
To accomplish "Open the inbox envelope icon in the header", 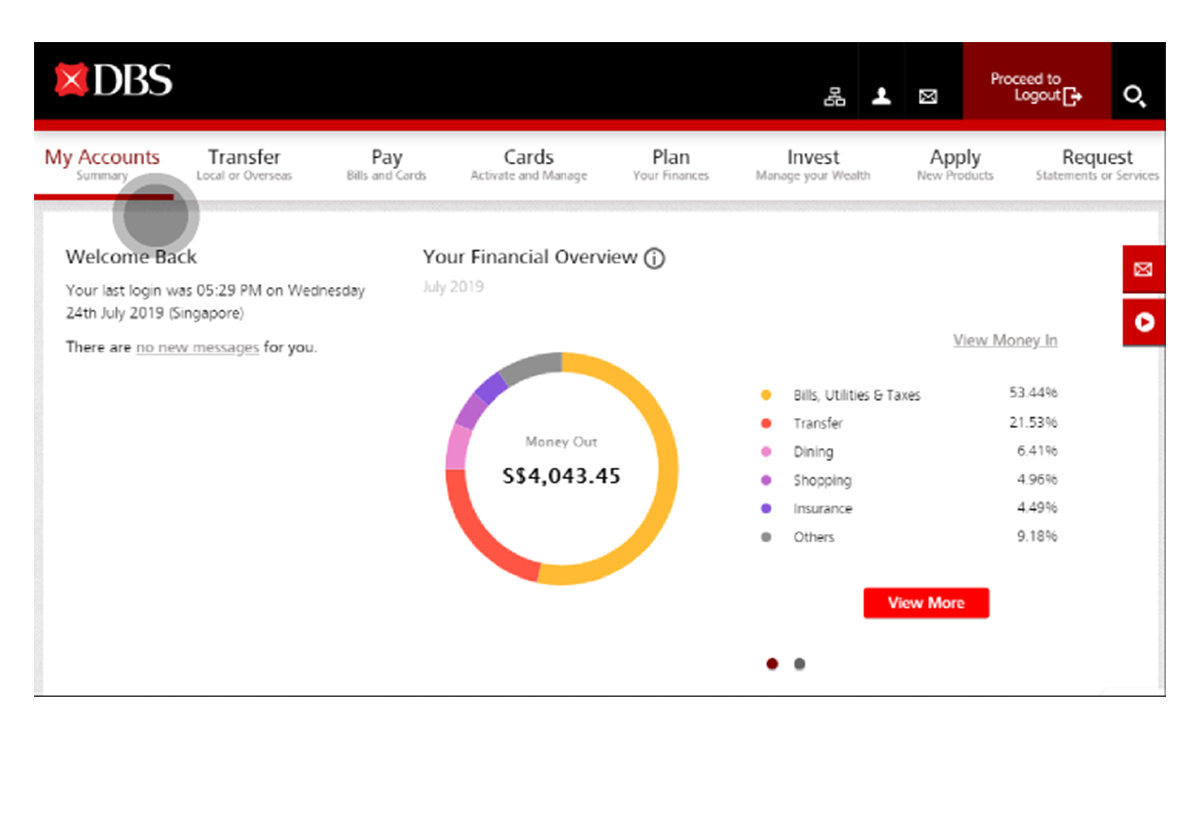I will coord(928,96).
